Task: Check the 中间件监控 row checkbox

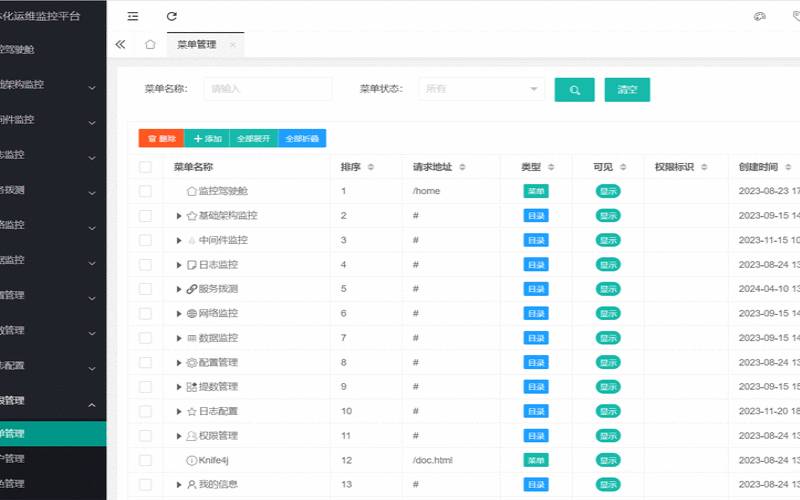Action: [x=145, y=240]
